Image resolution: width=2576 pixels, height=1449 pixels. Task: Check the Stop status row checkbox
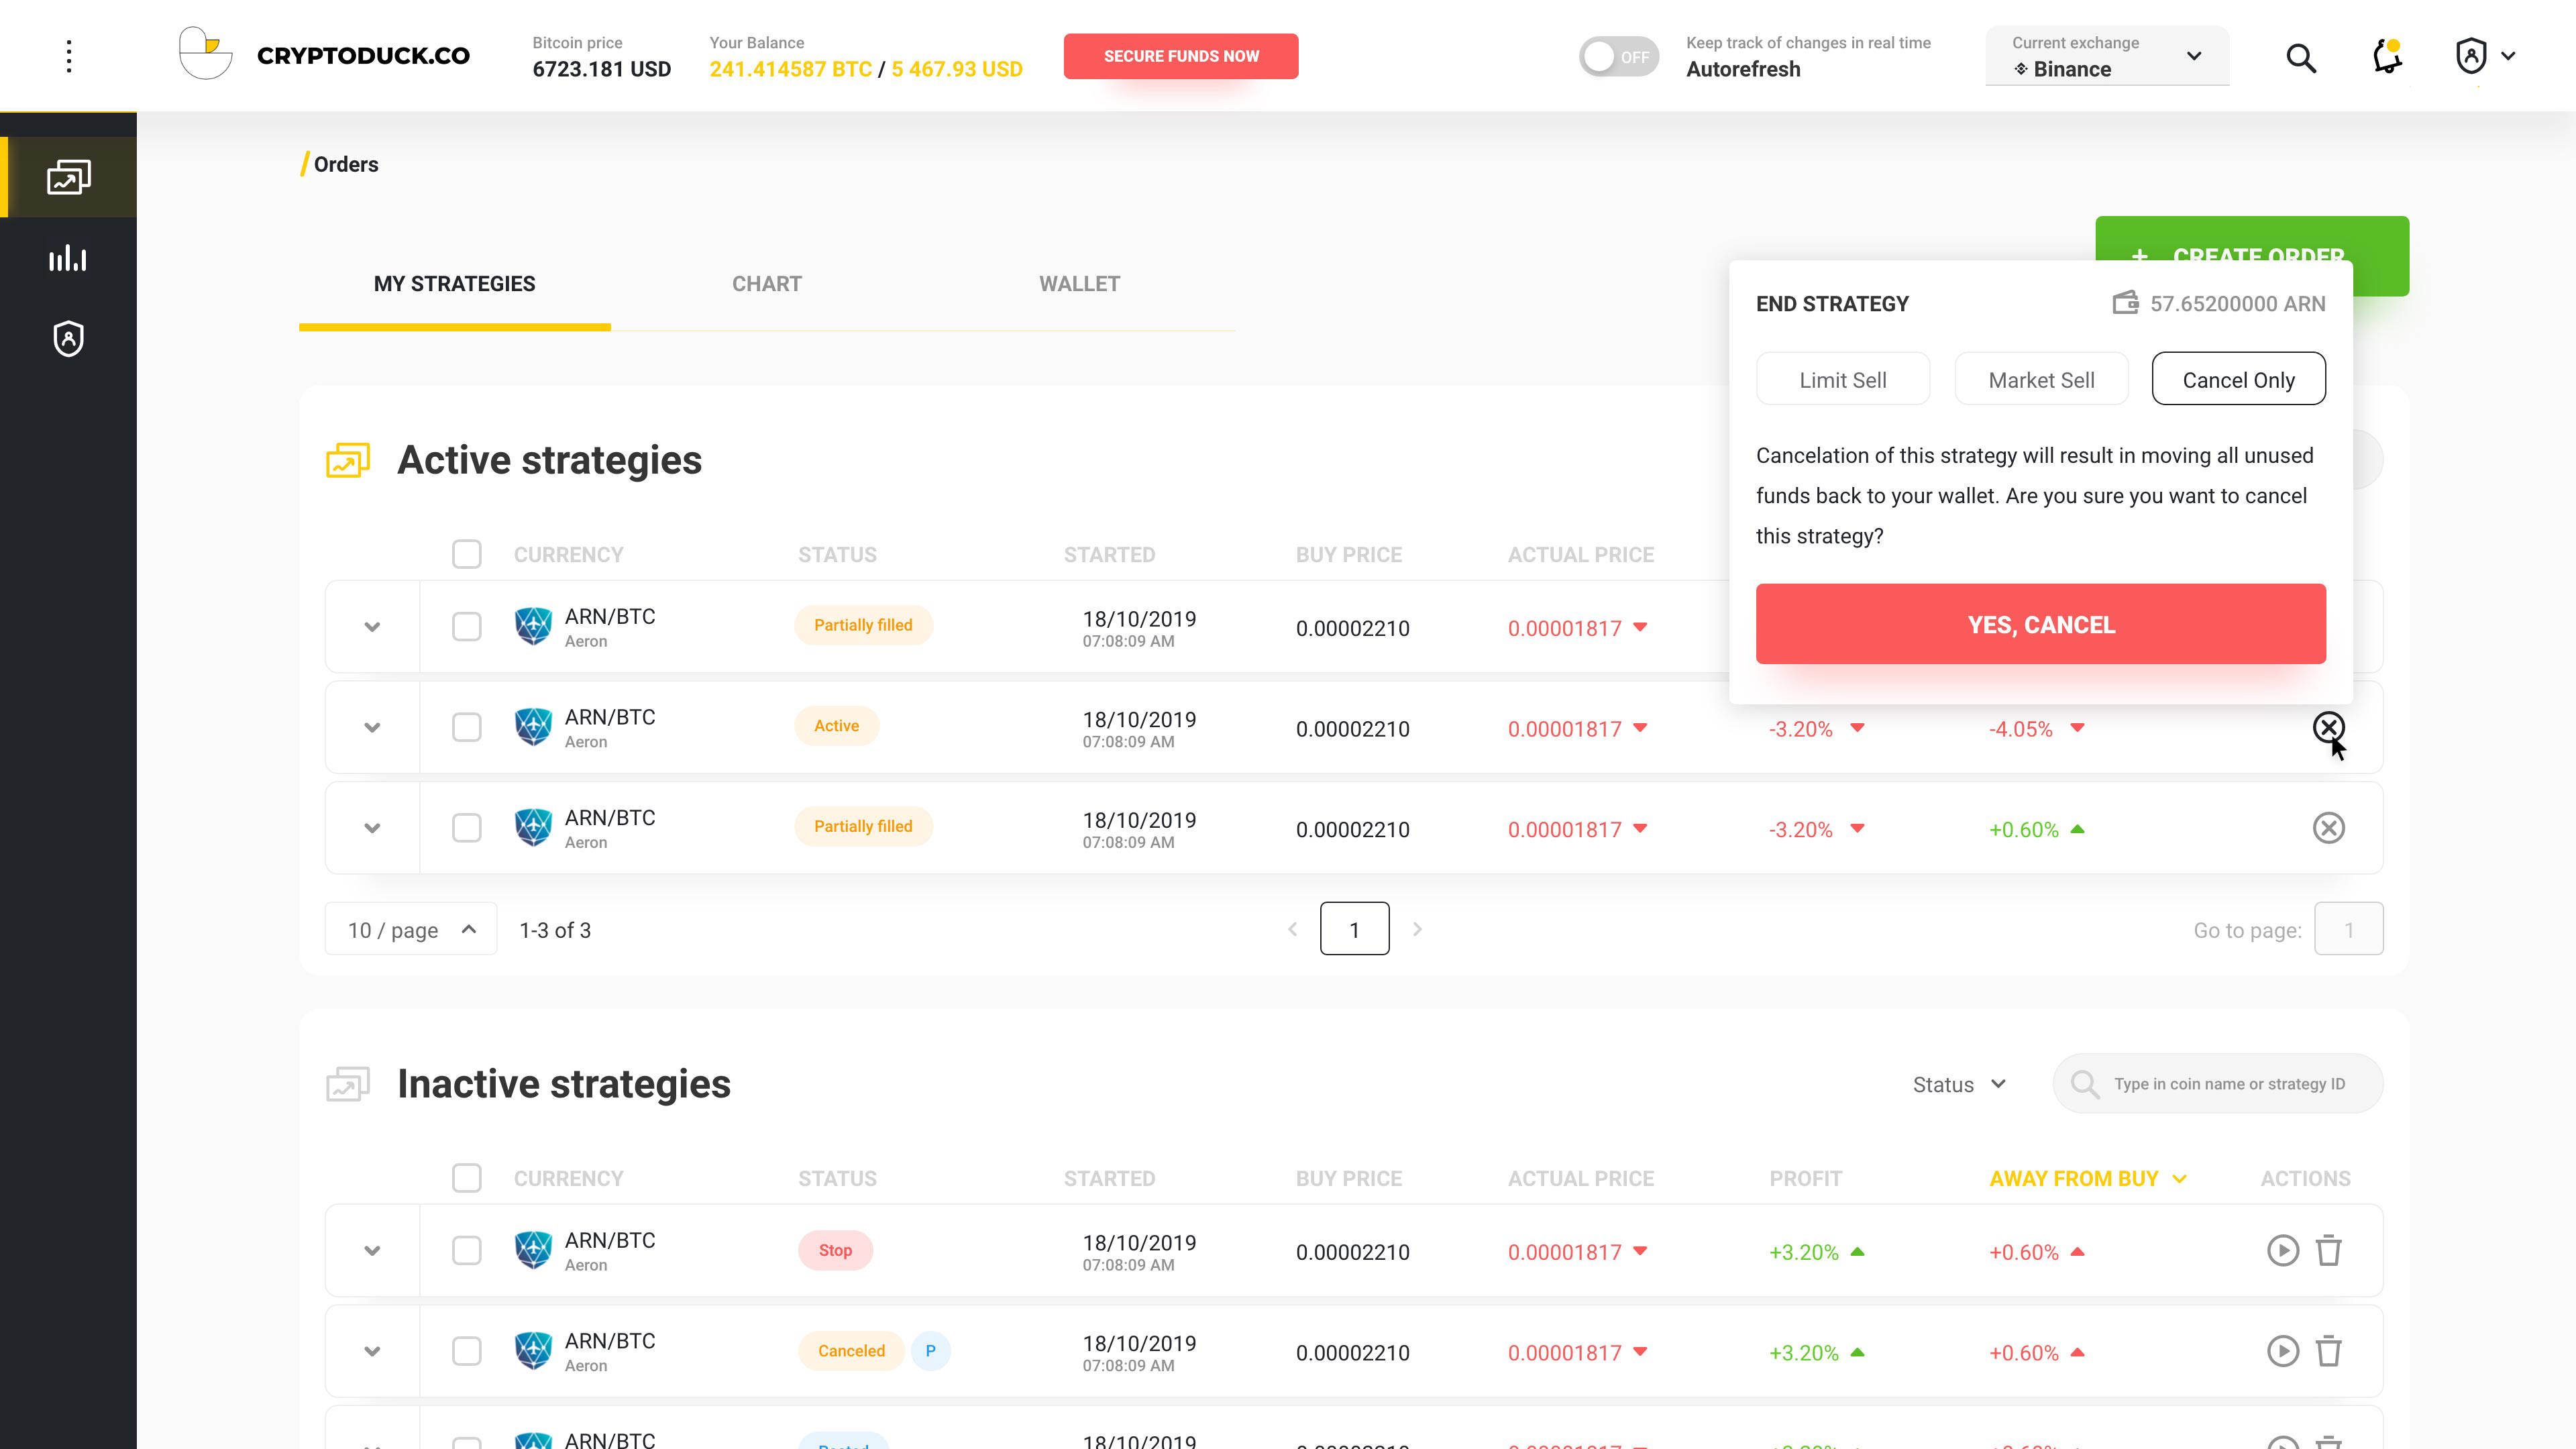tap(466, 1250)
